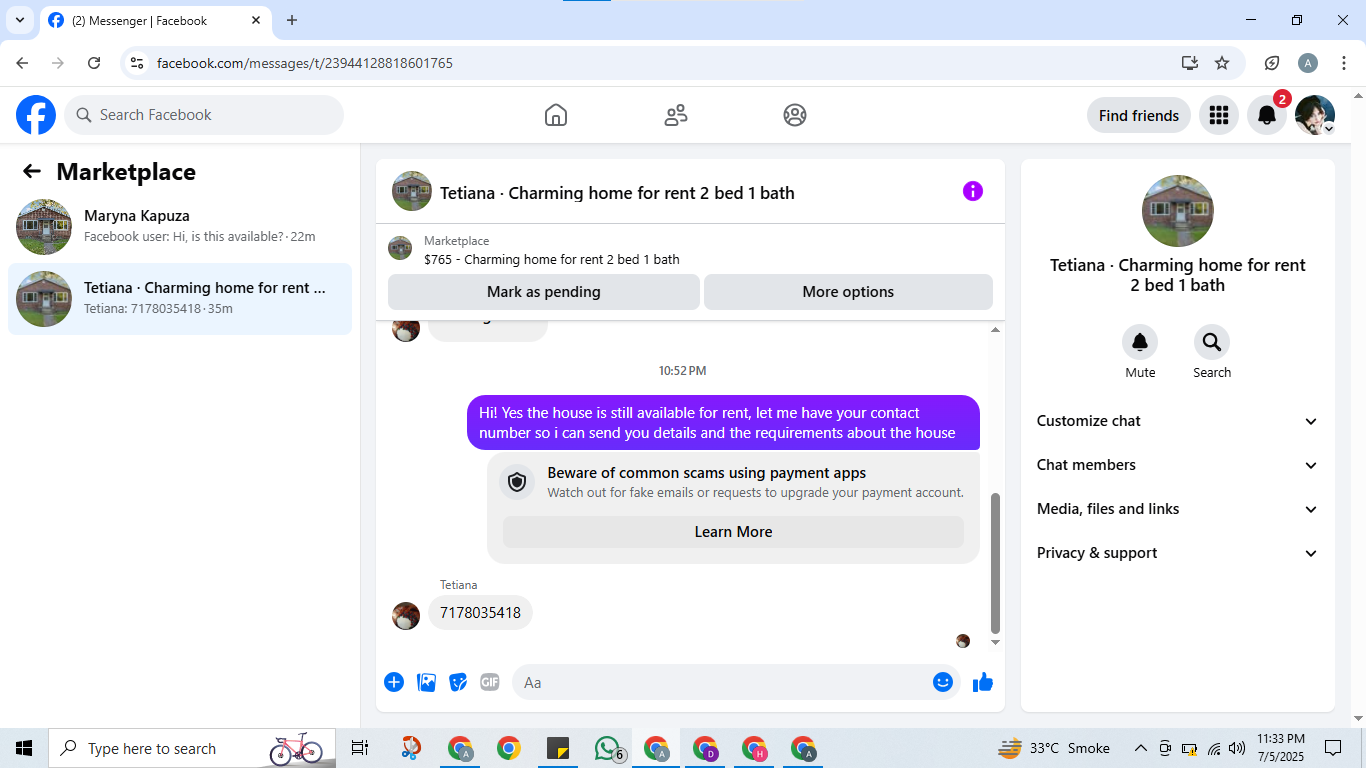The width and height of the screenshot is (1366, 768).
Task: Click Learn More on scam warning
Action: click(x=733, y=532)
